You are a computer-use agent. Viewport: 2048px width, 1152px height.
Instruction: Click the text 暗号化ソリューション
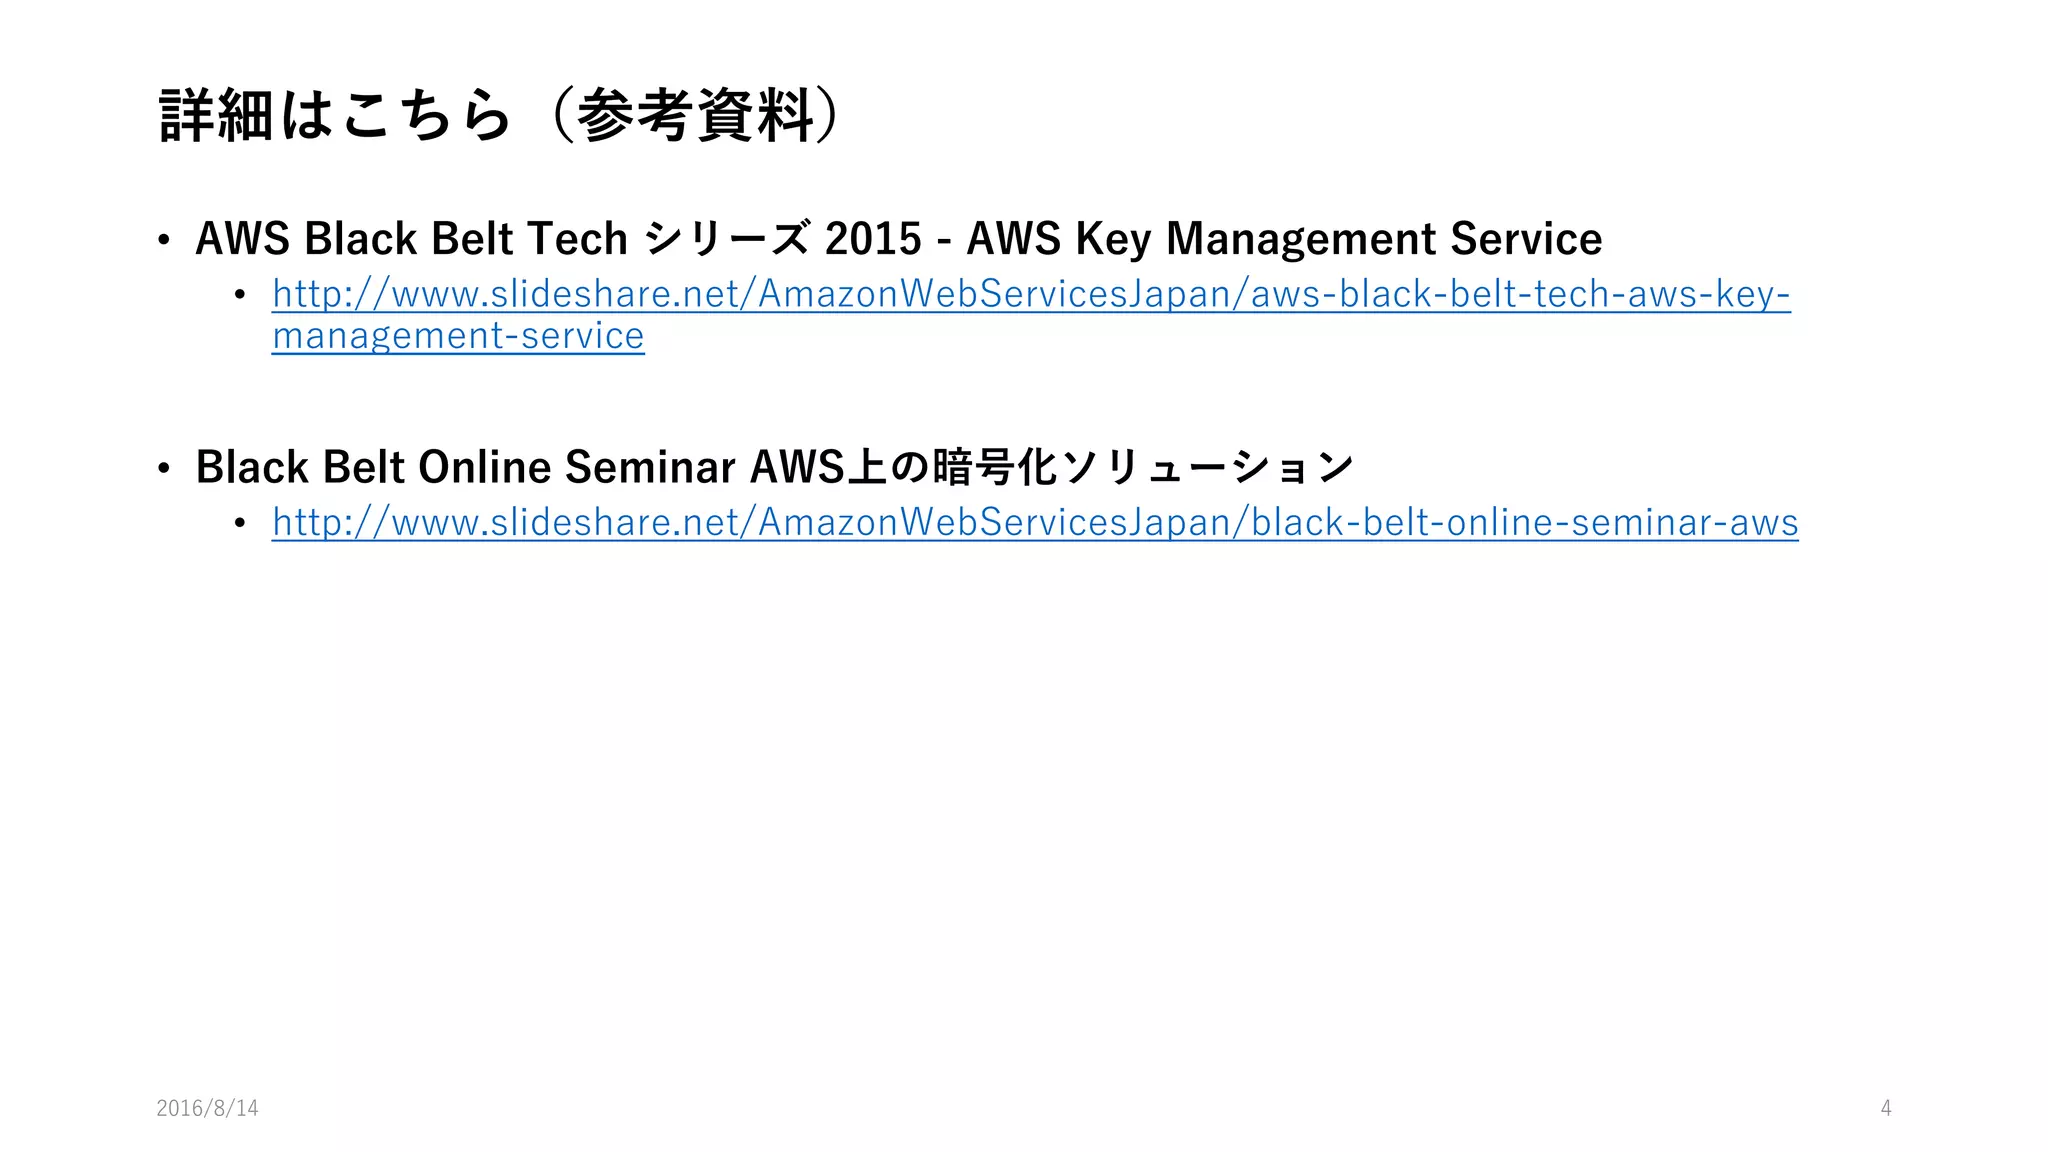click(x=1142, y=467)
